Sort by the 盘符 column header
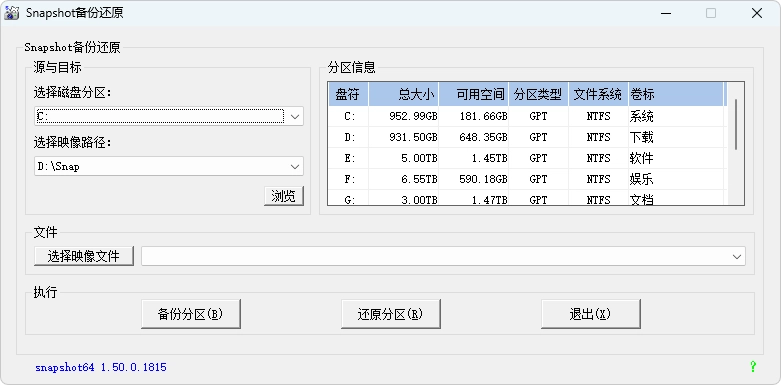 [x=348, y=94]
